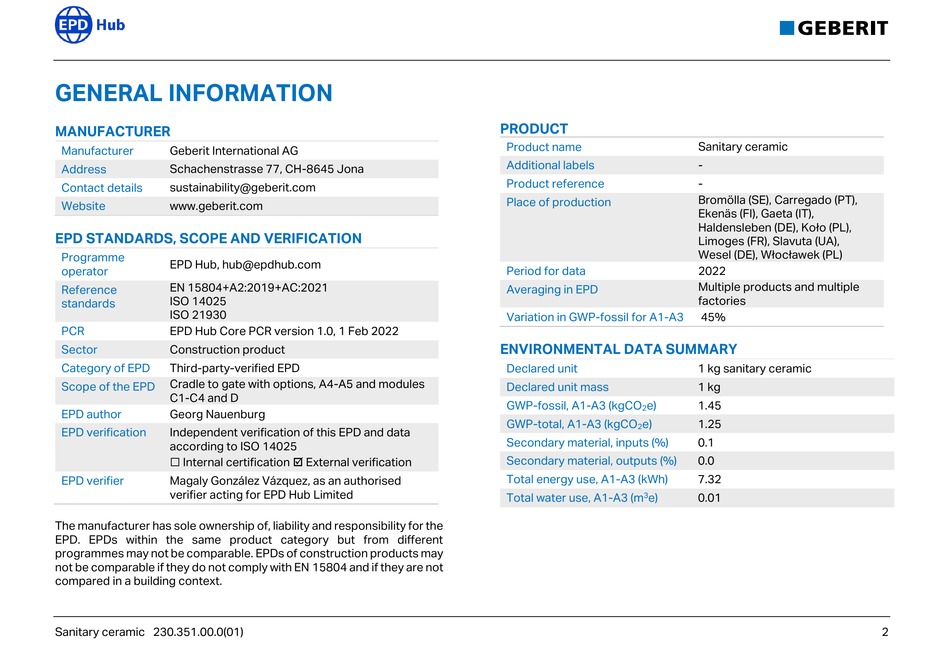Select the MANUFACTURER section heading

(113, 132)
